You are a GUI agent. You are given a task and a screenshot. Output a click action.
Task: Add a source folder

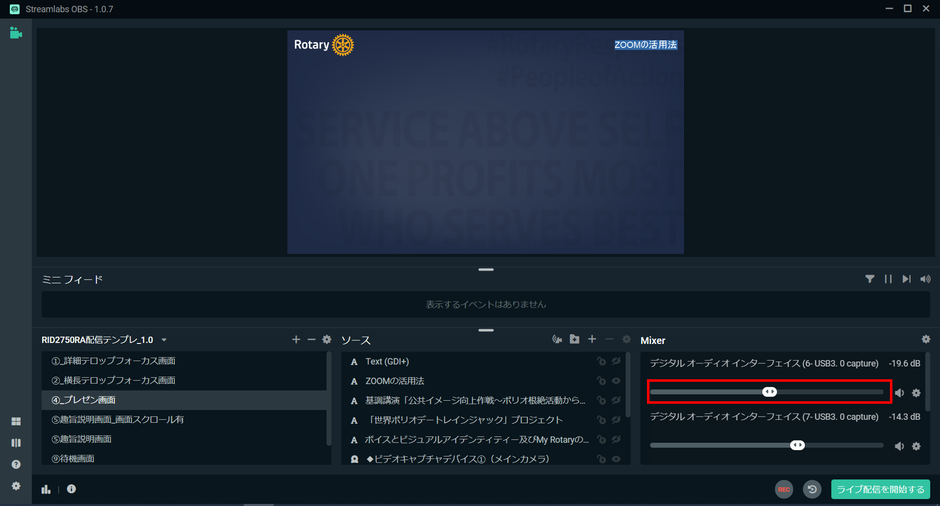coord(574,339)
